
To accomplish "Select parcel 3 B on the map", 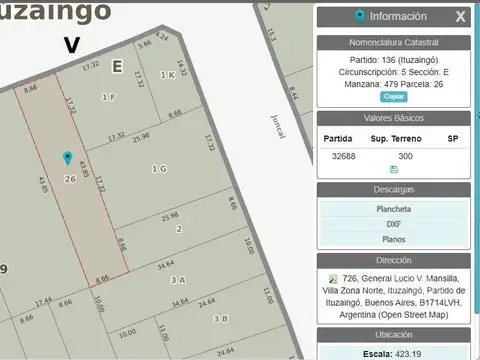I will click(220, 319).
